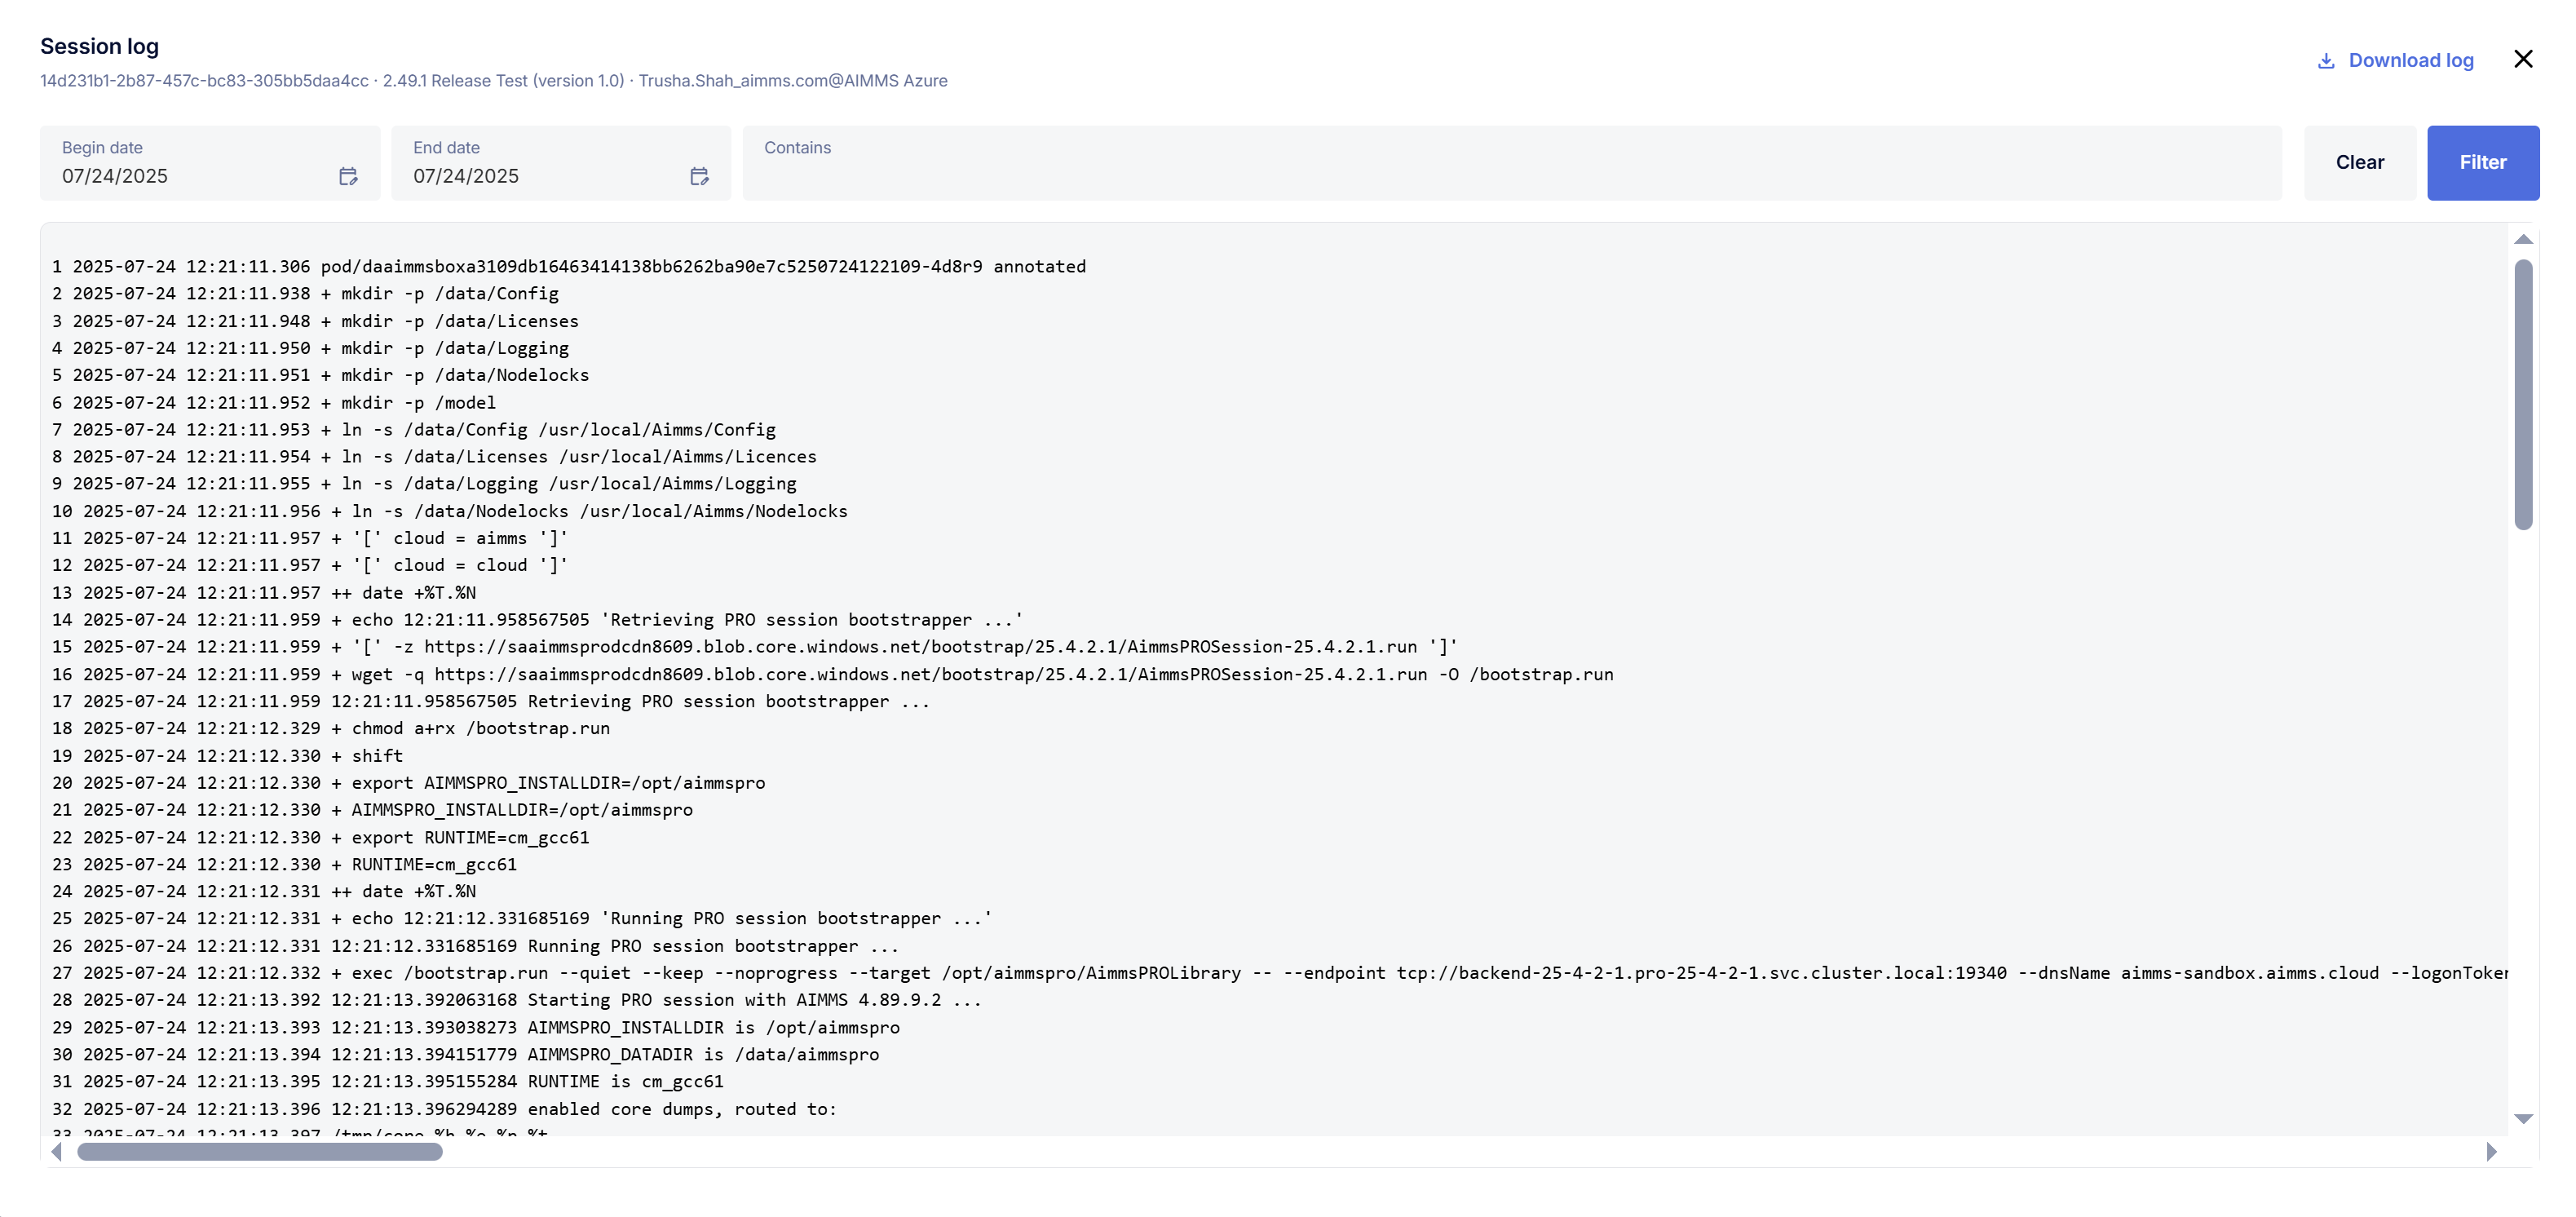Viewport: 2576px width, 1217px height.
Task: Select log line chmod a+rx /bootstrap.run
Action: 331,729
